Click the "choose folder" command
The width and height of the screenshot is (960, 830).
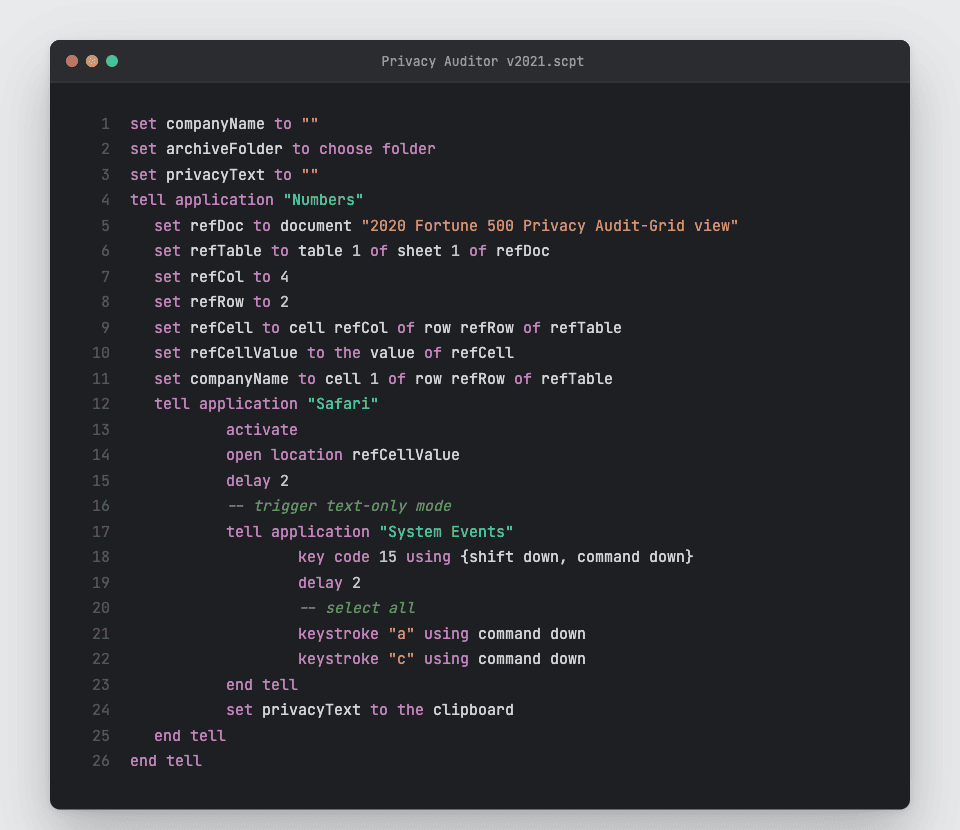pyautogui.click(x=377, y=149)
